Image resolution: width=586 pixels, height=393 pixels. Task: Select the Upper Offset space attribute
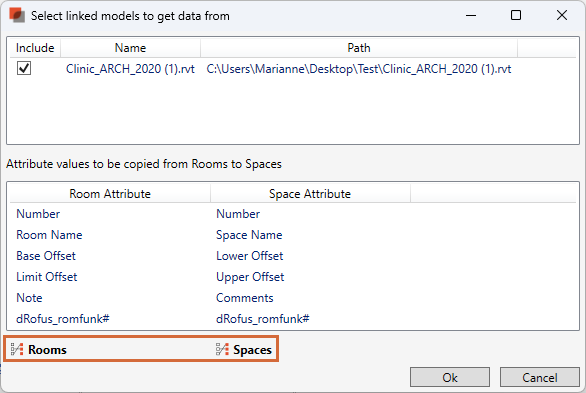[x=250, y=277]
